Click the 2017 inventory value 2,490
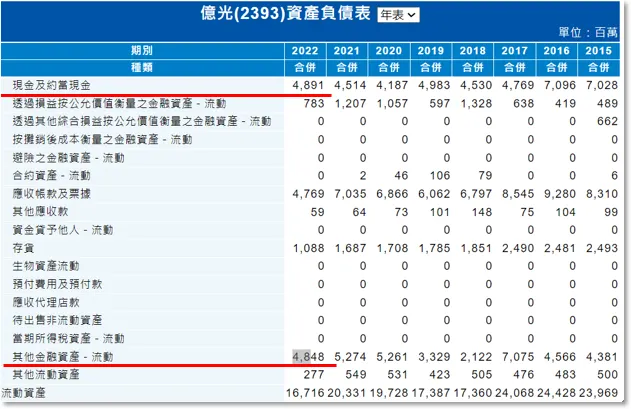631x409 pixels. (x=518, y=248)
